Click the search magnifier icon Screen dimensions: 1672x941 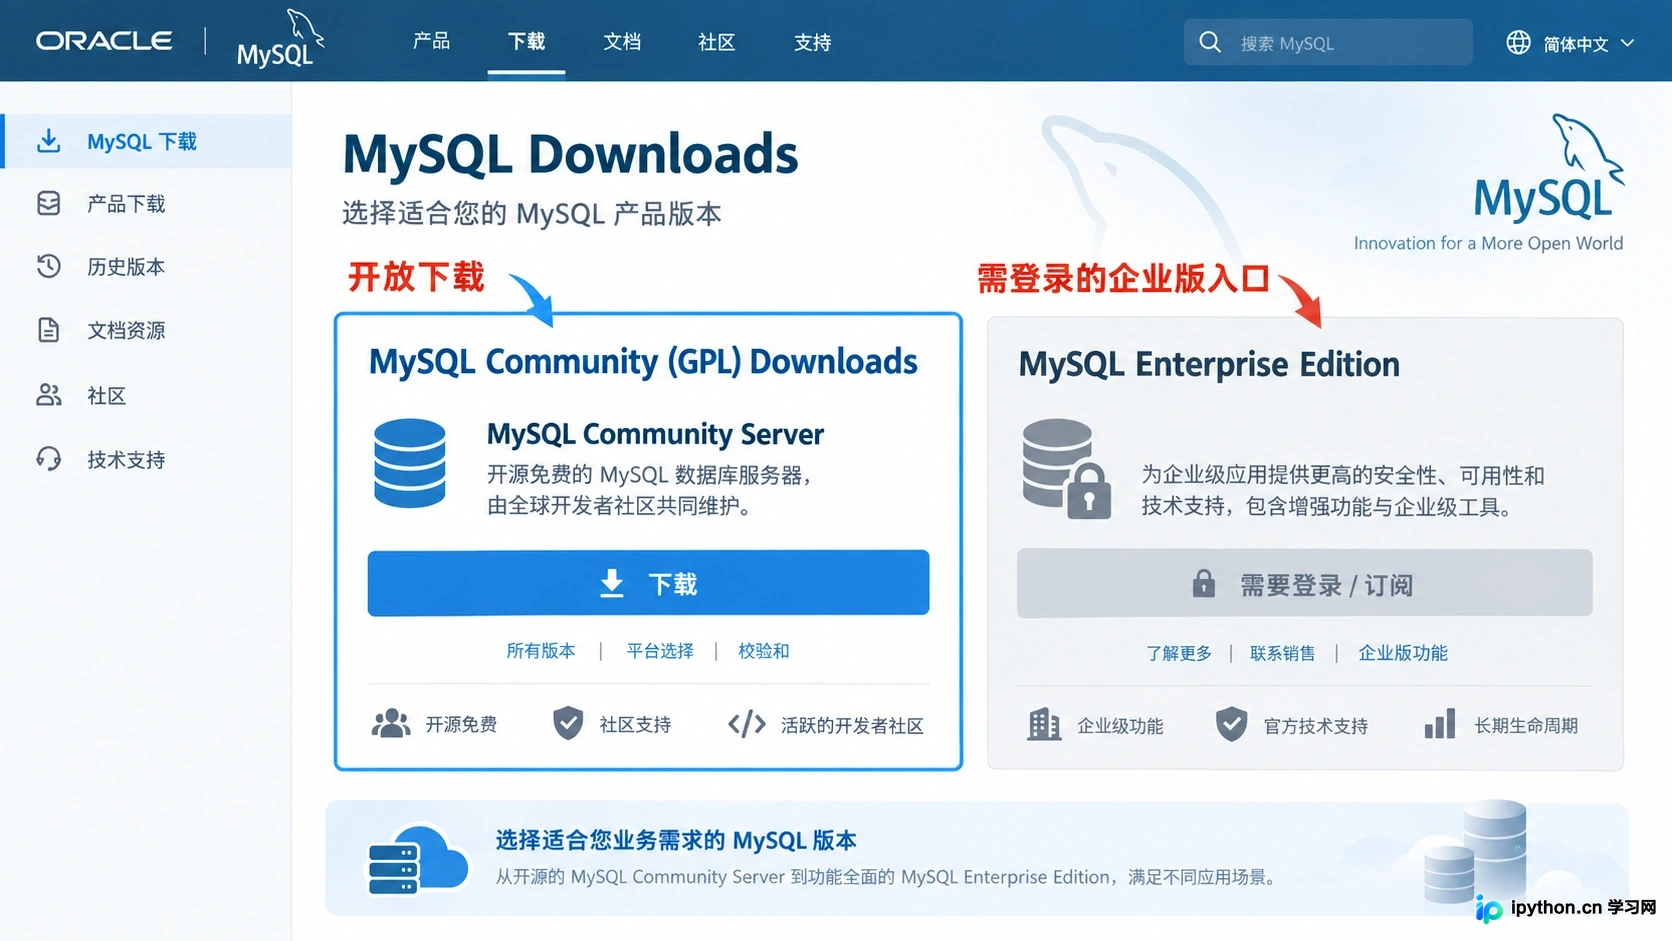(1210, 42)
